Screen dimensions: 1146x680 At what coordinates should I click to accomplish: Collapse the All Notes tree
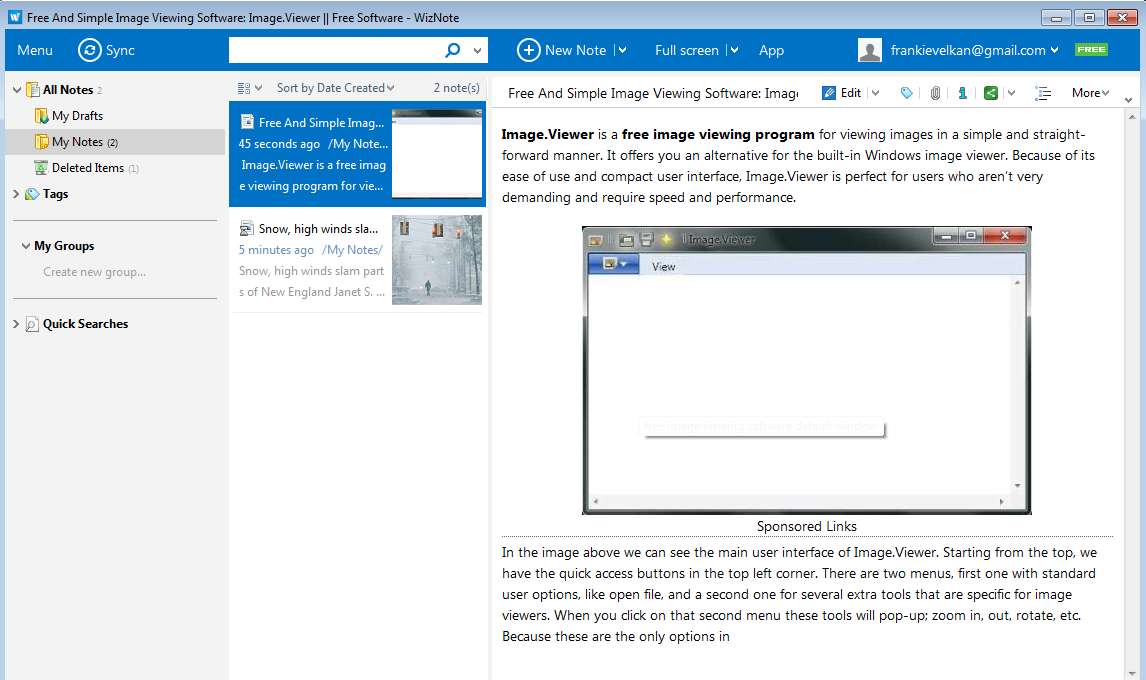click(17, 90)
